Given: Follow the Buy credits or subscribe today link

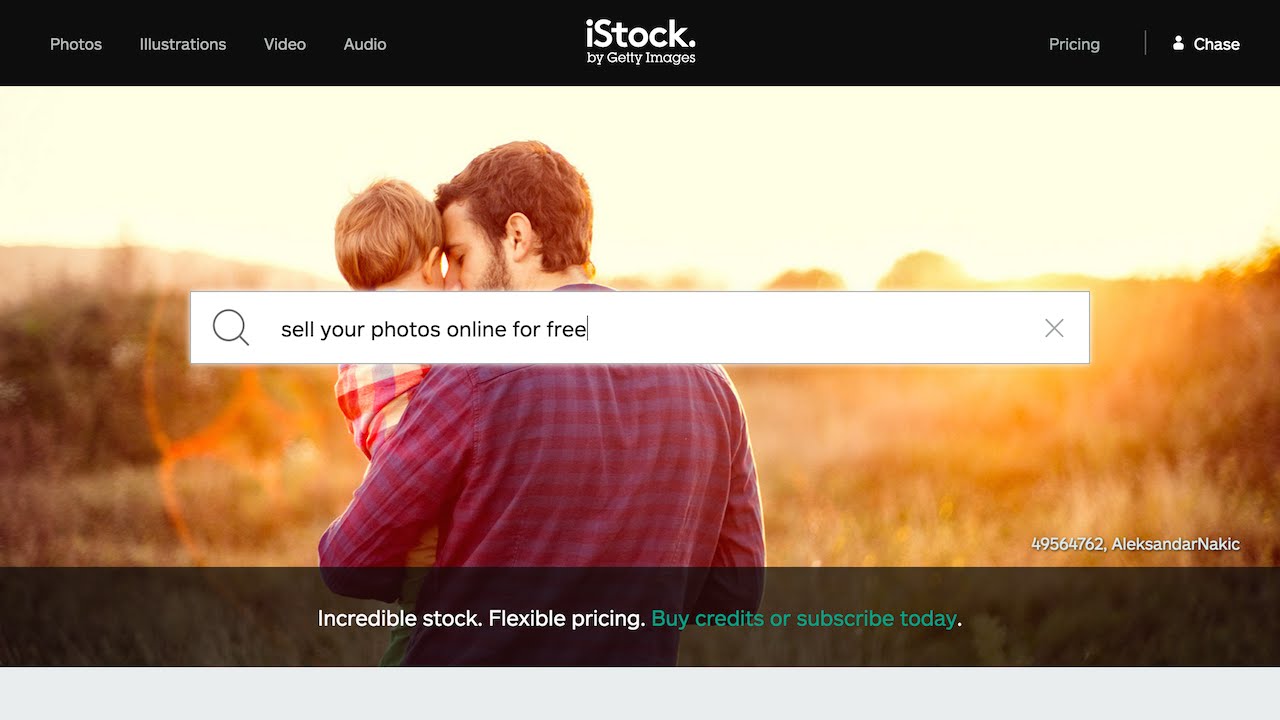Looking at the screenshot, I should pyautogui.click(x=804, y=618).
